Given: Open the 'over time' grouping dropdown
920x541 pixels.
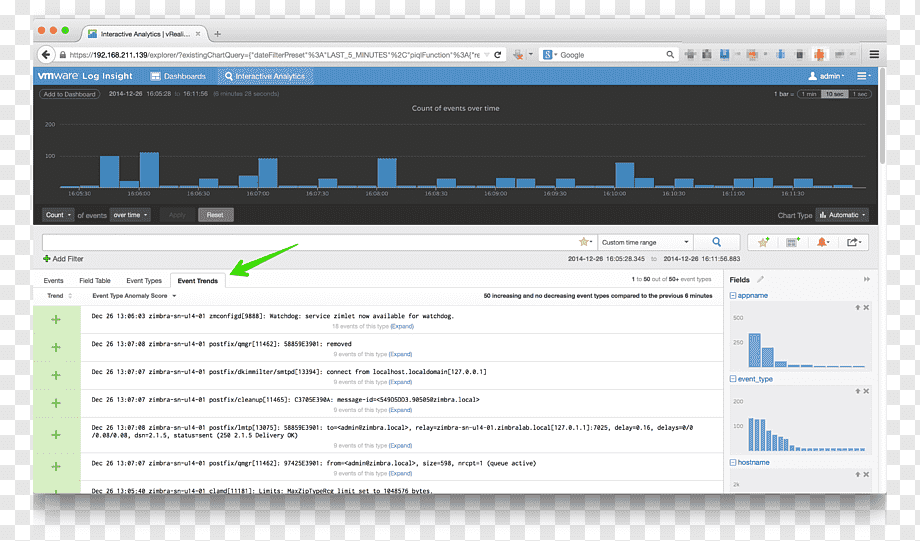Looking at the screenshot, I should 130,215.
